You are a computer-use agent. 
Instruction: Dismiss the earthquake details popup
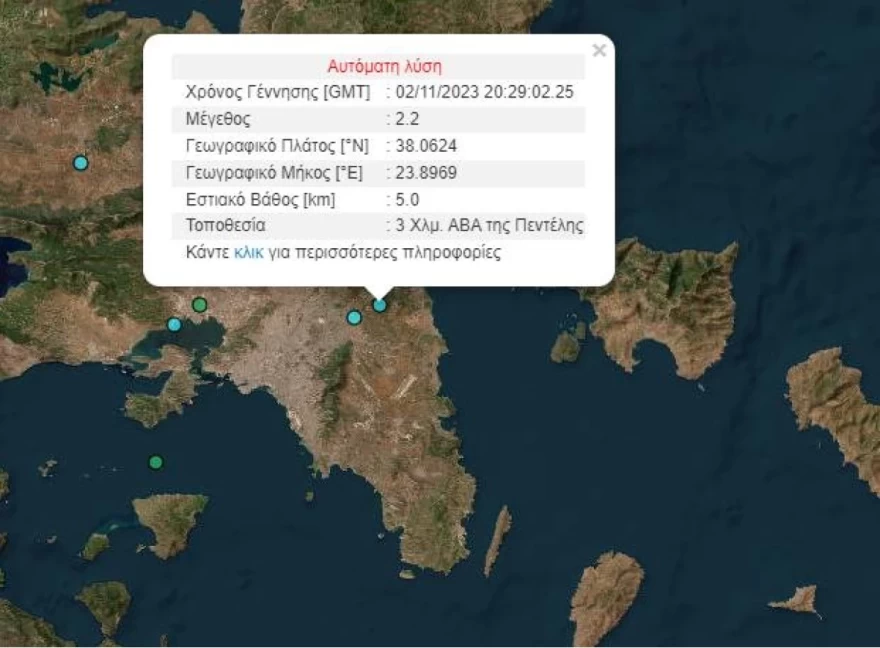tap(600, 48)
